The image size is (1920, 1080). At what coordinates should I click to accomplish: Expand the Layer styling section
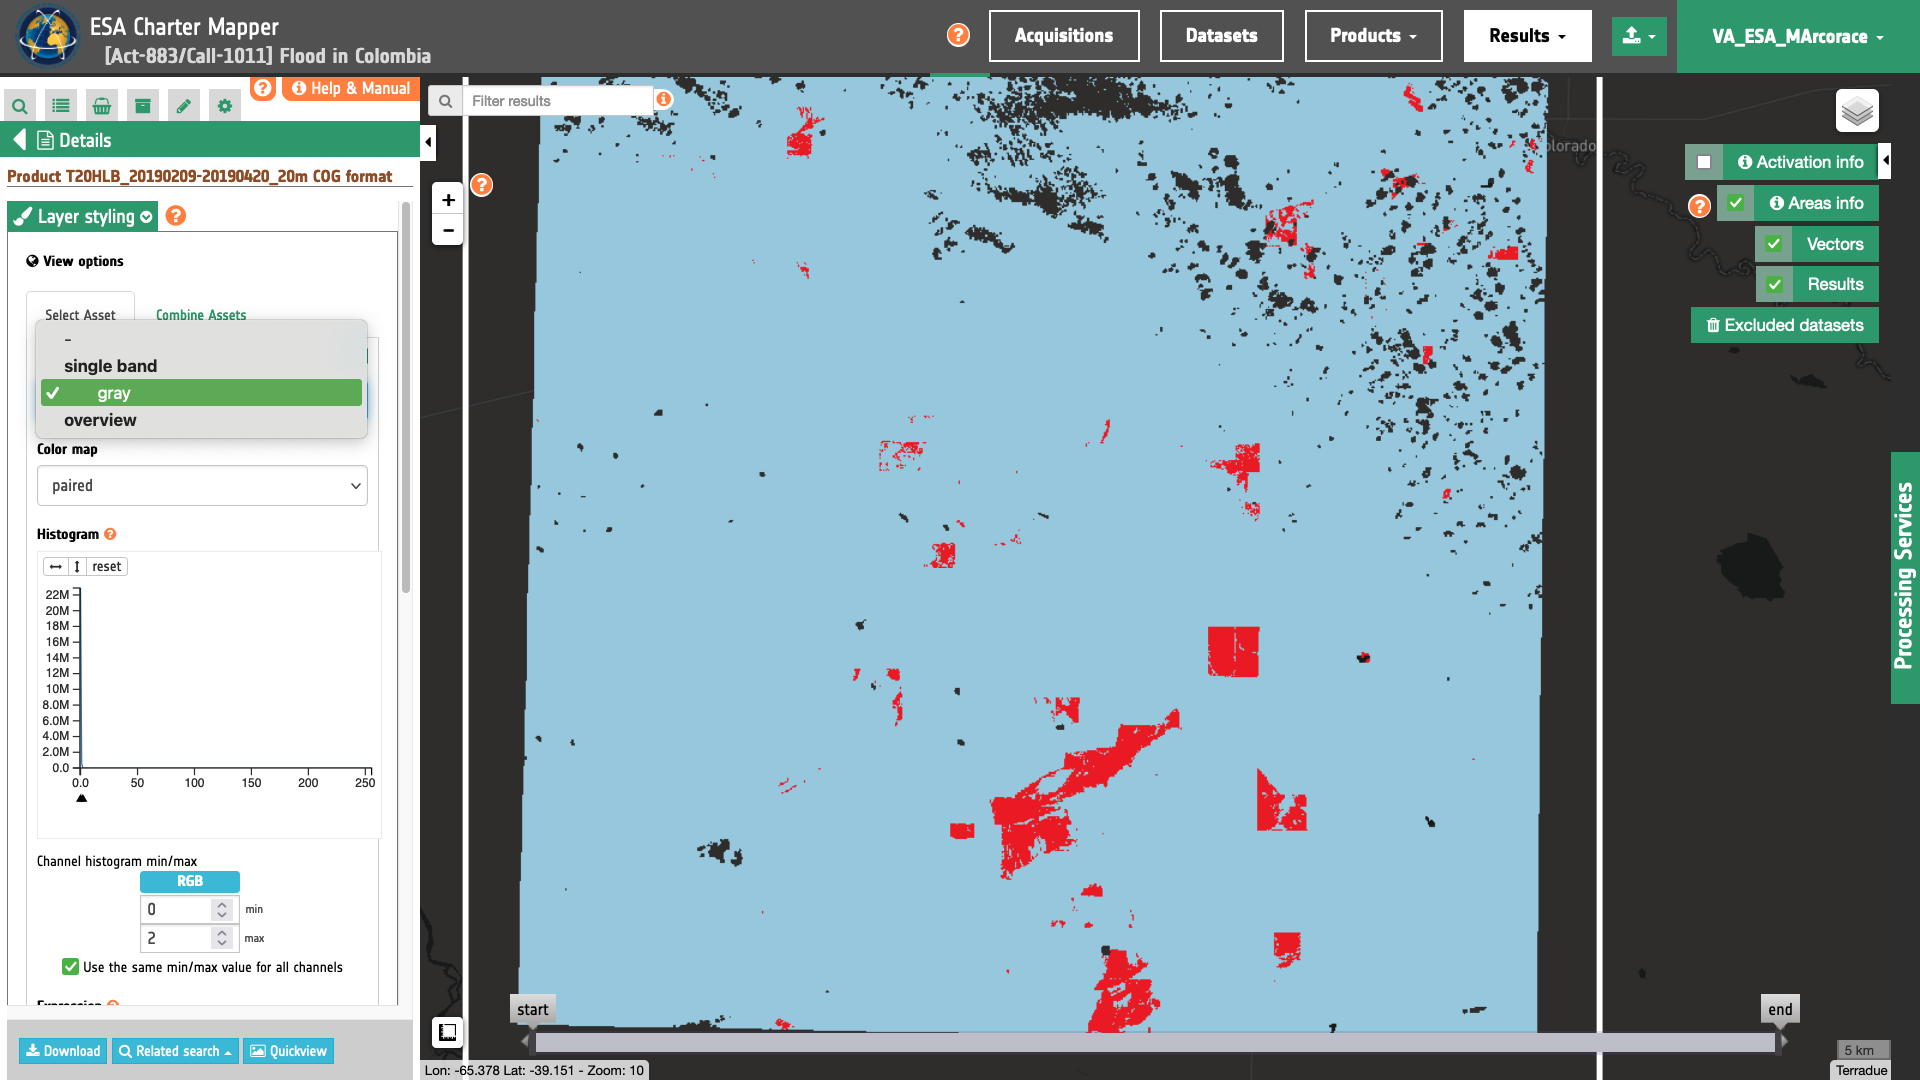[83, 217]
